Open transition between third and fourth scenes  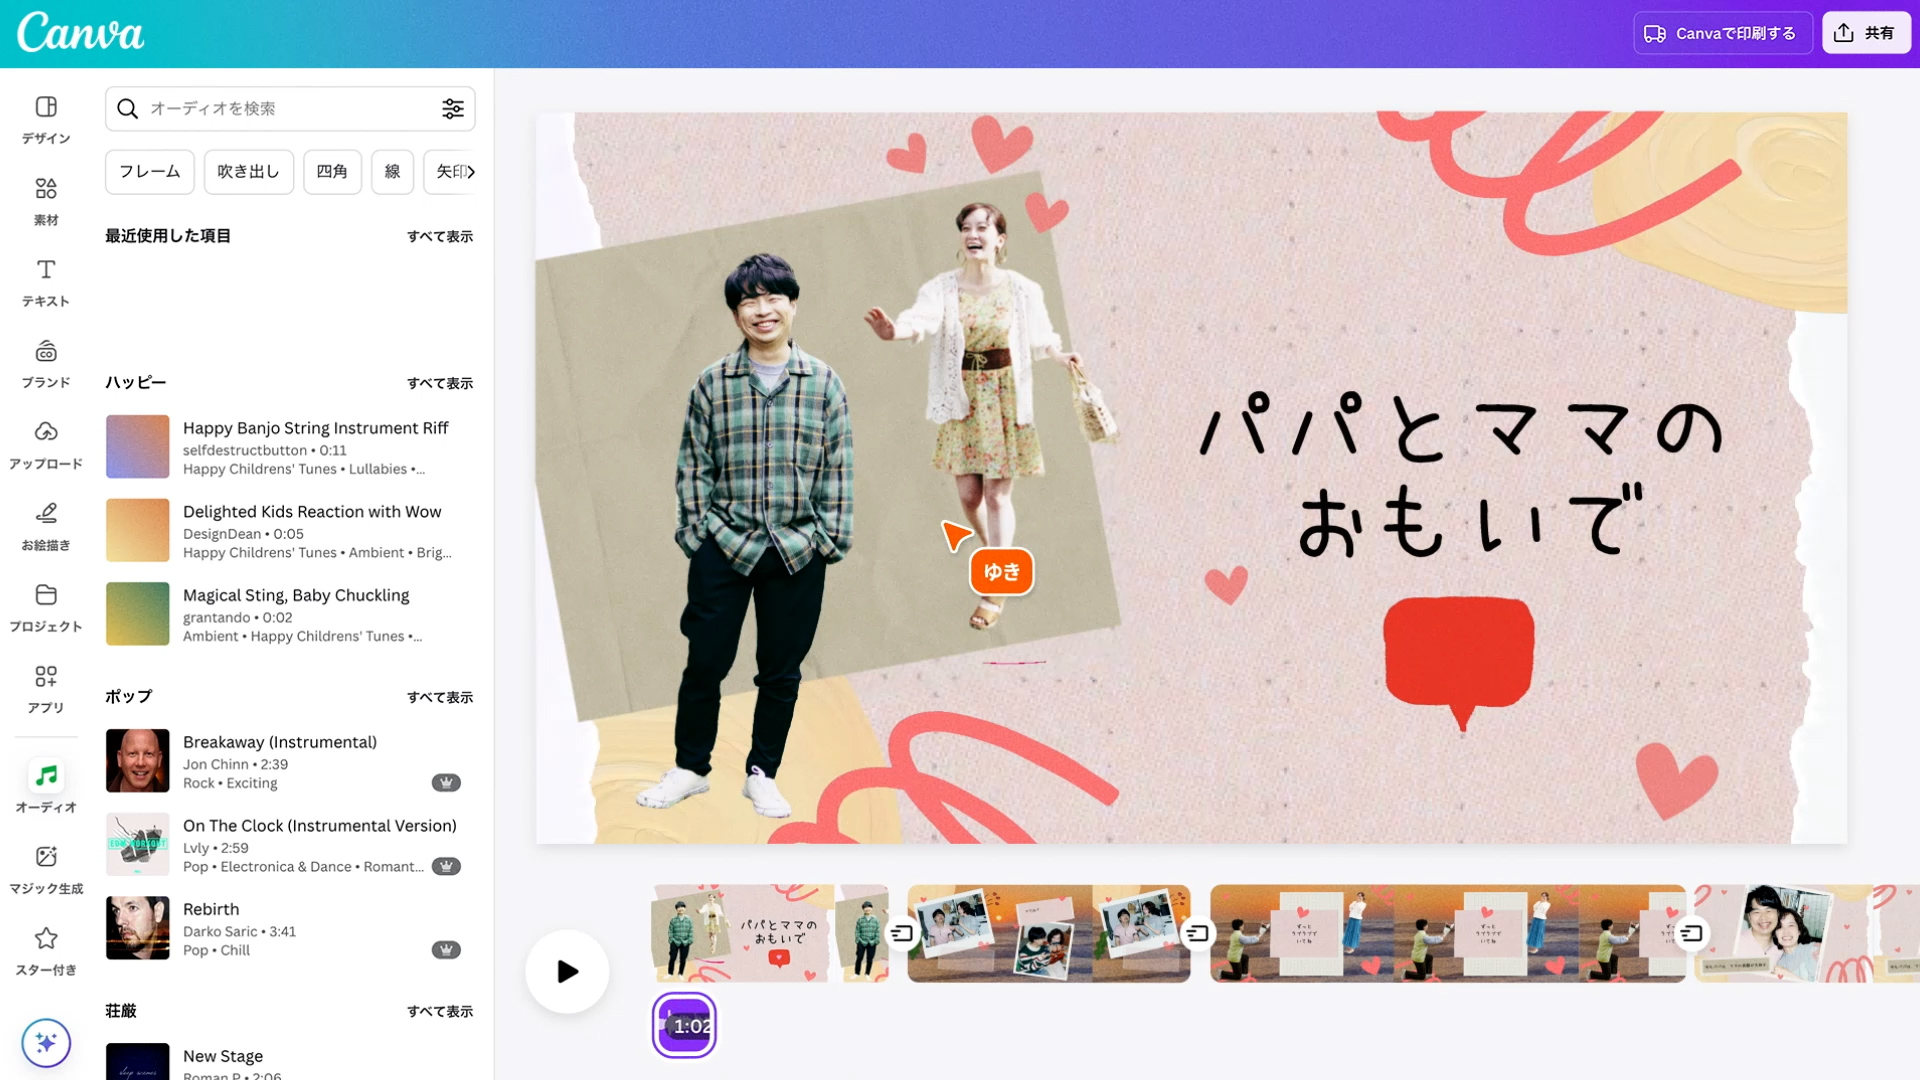click(x=1691, y=933)
